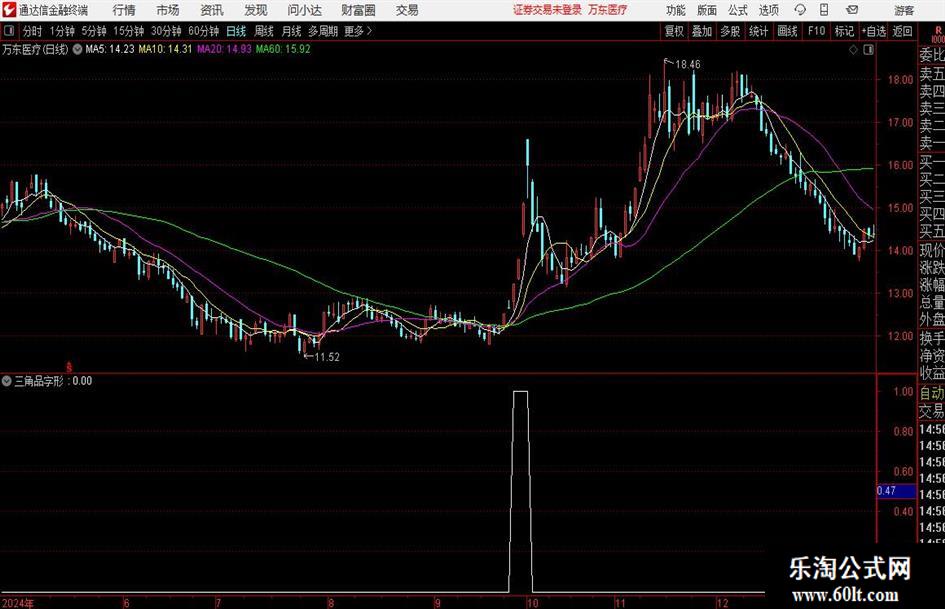
Task: Click the 游客 user account label
Action: (904, 10)
